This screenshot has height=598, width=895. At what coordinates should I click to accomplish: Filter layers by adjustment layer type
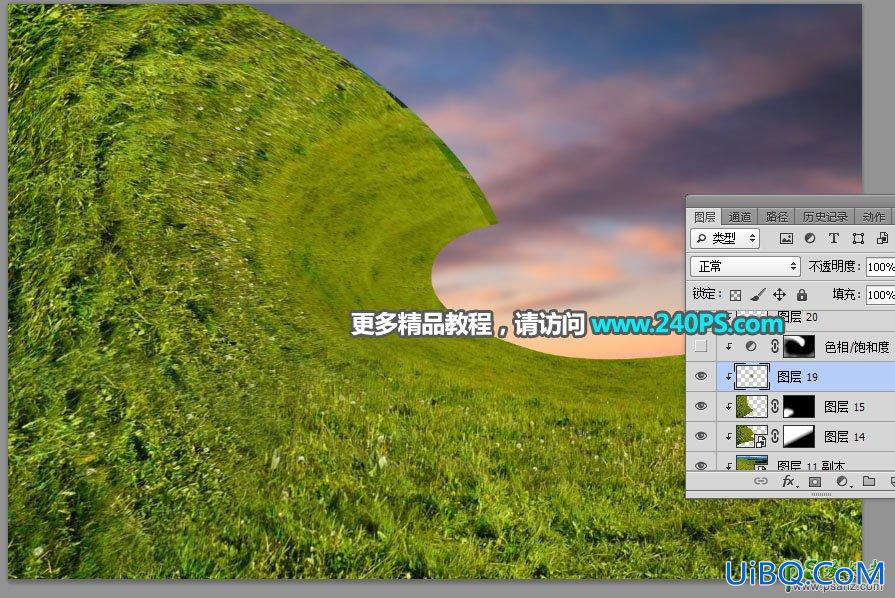[x=810, y=239]
